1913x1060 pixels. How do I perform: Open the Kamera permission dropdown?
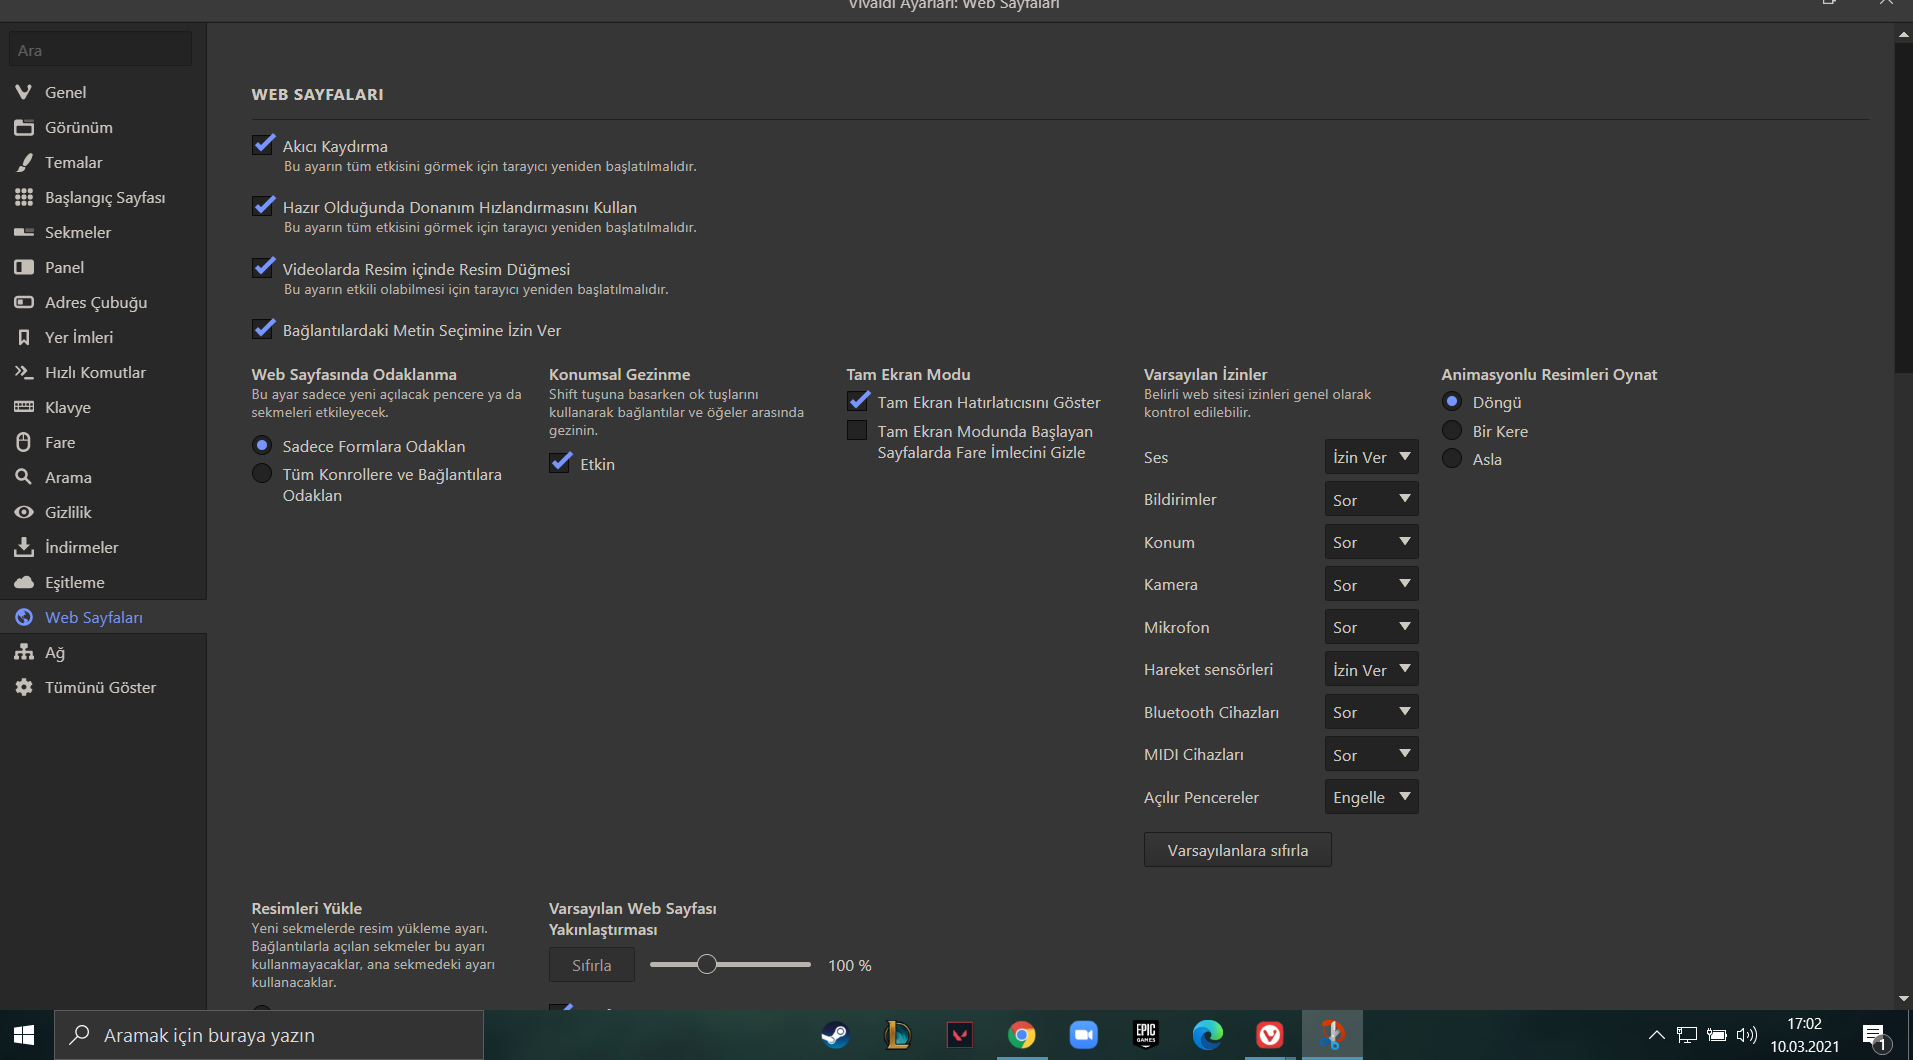[x=1371, y=584]
